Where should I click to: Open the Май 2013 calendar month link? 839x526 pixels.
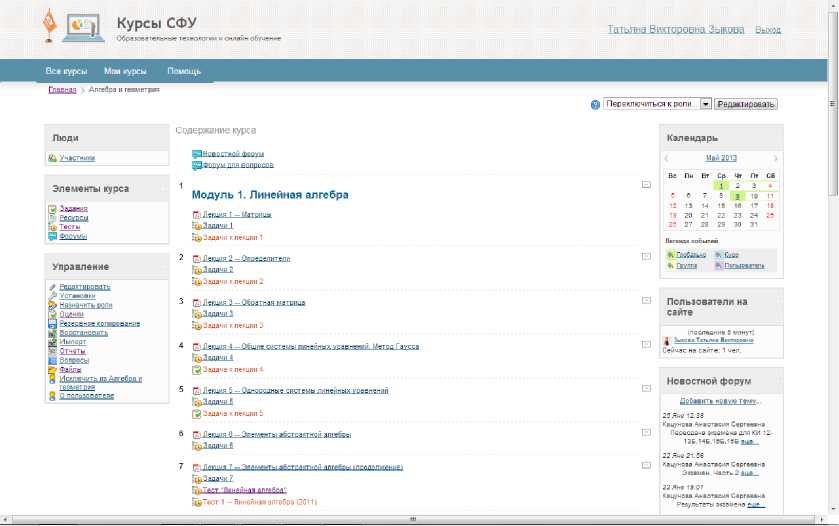[721, 158]
